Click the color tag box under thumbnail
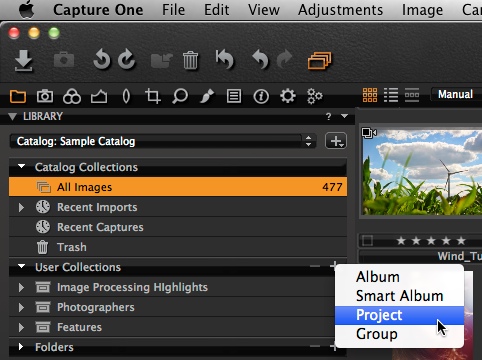Viewport: 482px width, 360px height. tap(367, 240)
